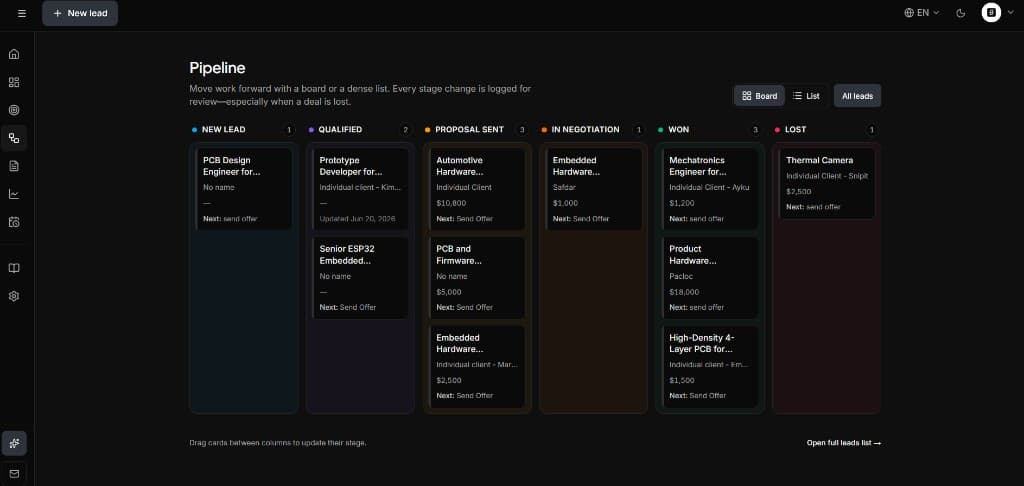The image size is (1024, 486).
Task: Click the $5,000 amount text
Action: (x=449, y=292)
